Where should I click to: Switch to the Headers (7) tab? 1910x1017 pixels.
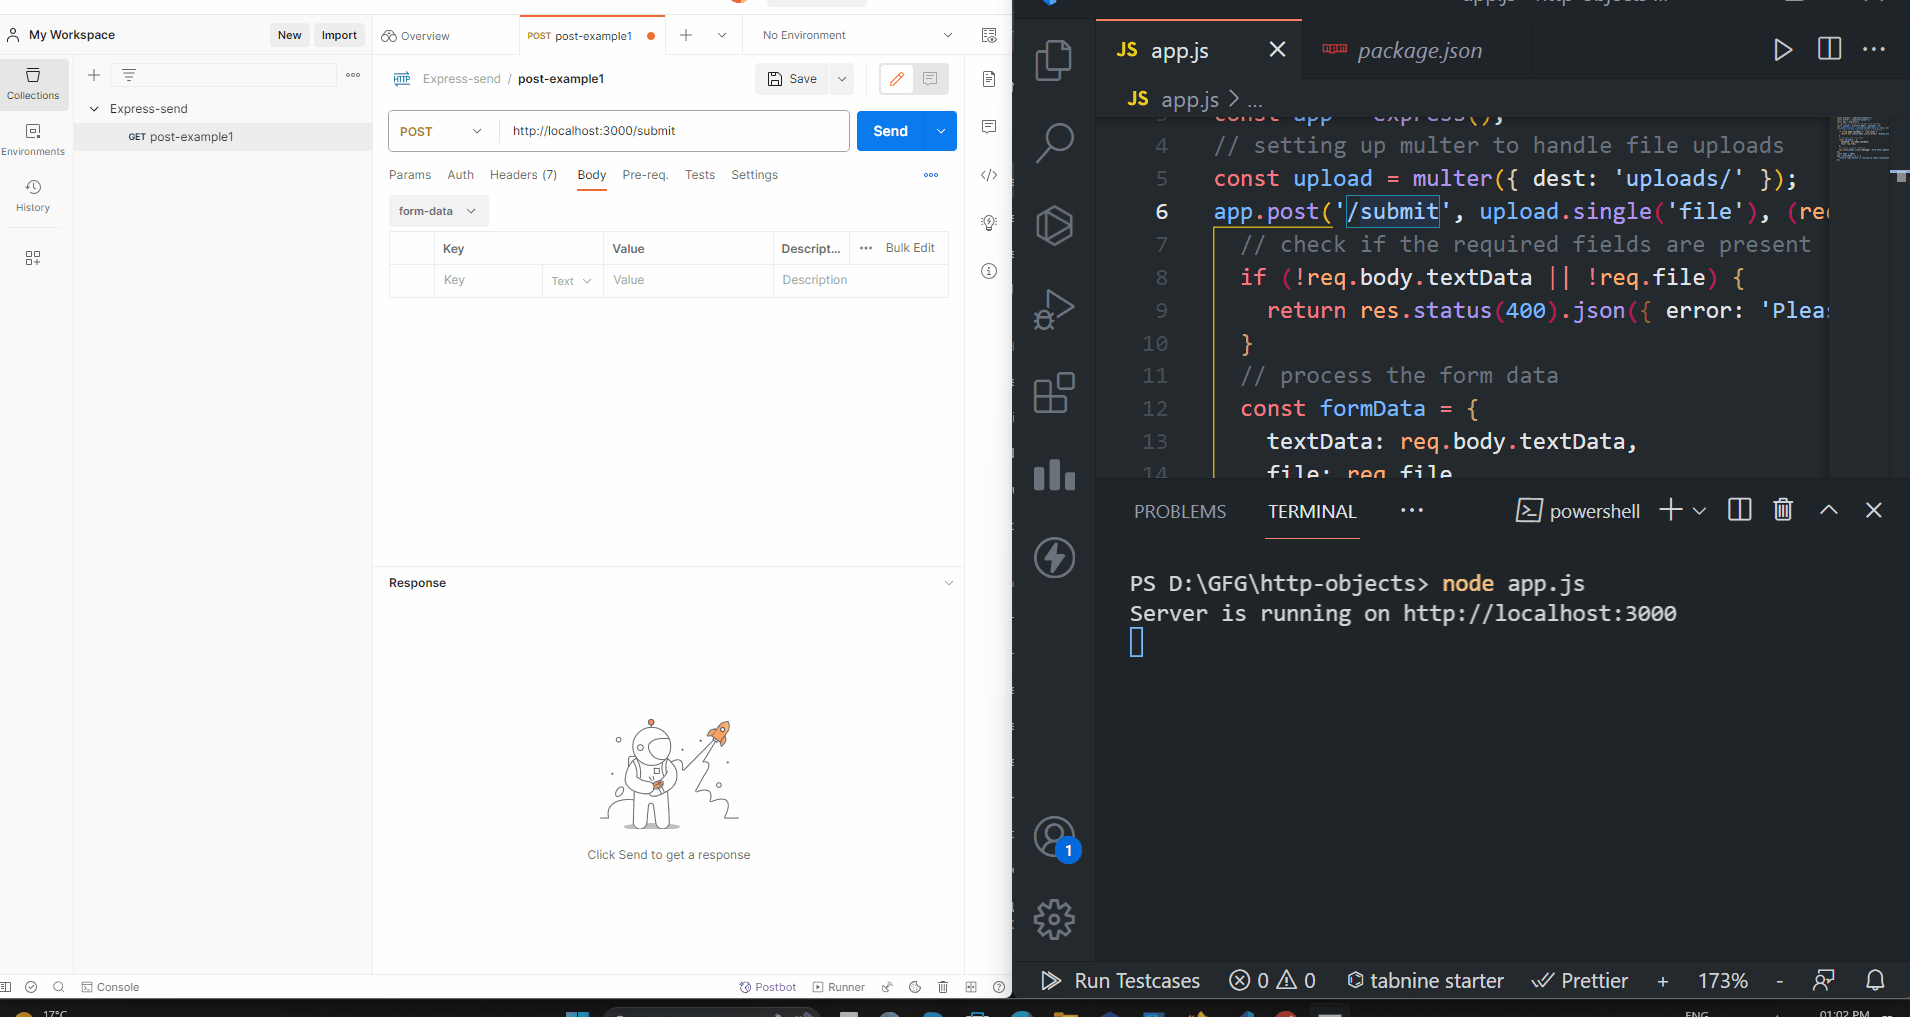(523, 175)
